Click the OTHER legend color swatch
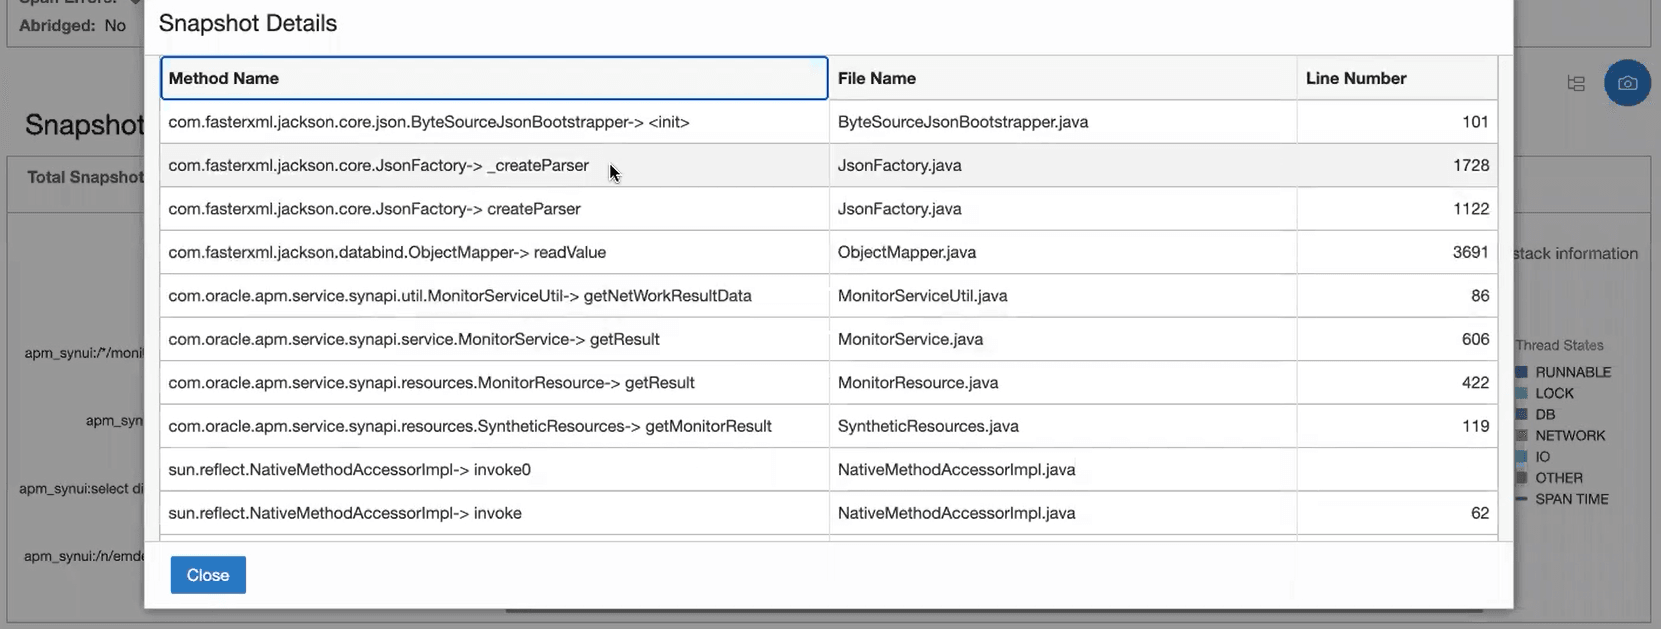Screen dimensions: 1661x629 1522,478
